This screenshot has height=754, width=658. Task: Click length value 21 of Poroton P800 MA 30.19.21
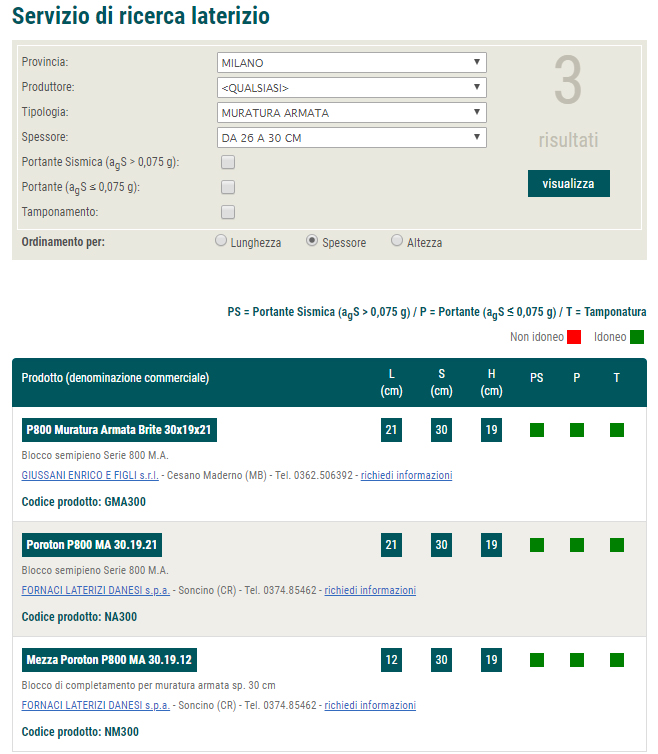click(x=392, y=545)
